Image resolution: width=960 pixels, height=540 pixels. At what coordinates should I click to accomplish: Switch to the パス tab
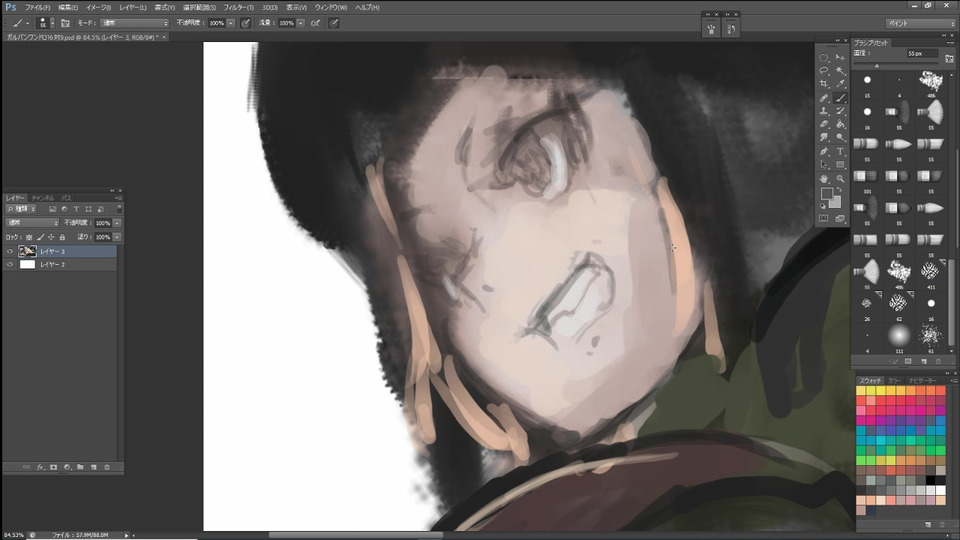coord(66,198)
